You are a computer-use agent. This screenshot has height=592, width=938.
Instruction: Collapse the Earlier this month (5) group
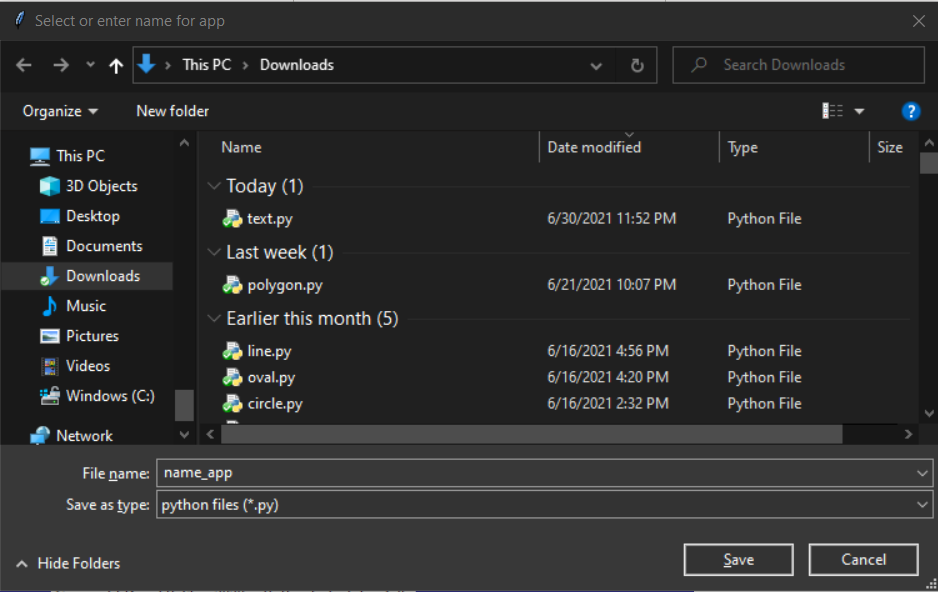coord(214,319)
